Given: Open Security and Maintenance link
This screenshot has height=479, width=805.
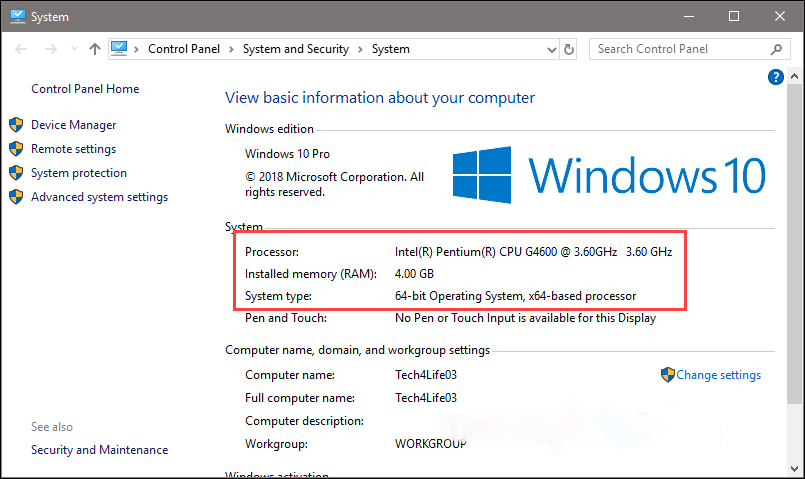Looking at the screenshot, I should pyautogui.click(x=99, y=450).
